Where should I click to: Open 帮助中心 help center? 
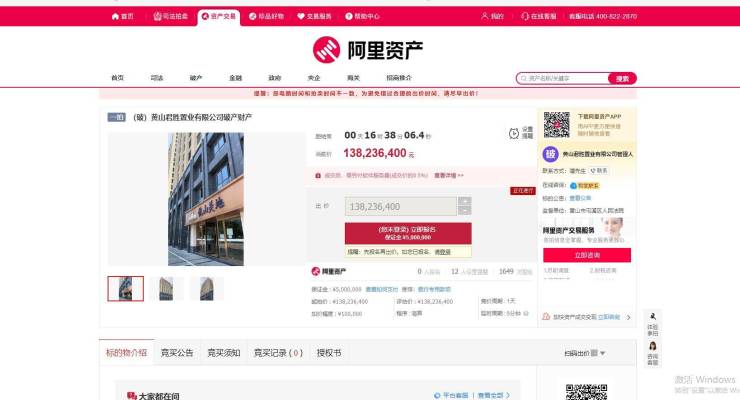click(362, 17)
